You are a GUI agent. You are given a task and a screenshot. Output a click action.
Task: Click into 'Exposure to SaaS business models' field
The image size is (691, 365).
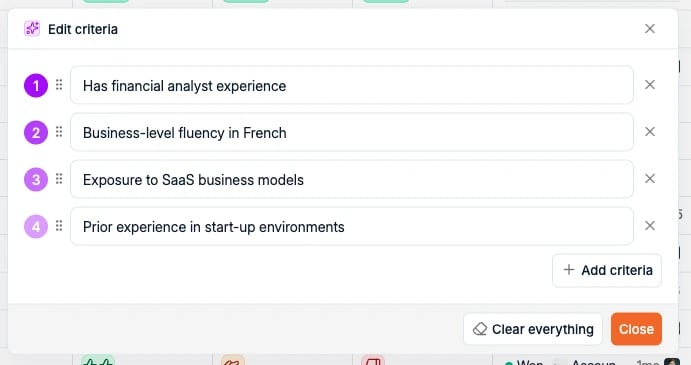352,179
